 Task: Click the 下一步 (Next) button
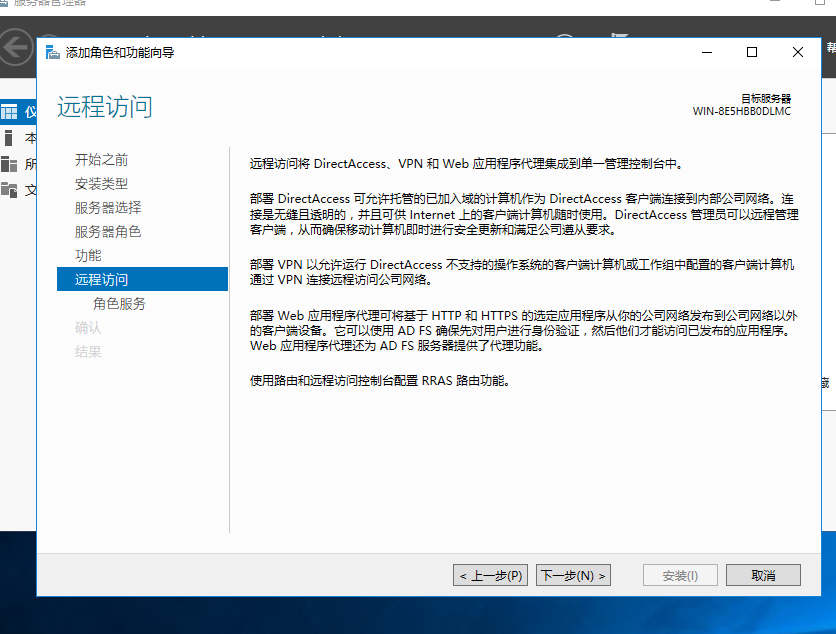(572, 575)
